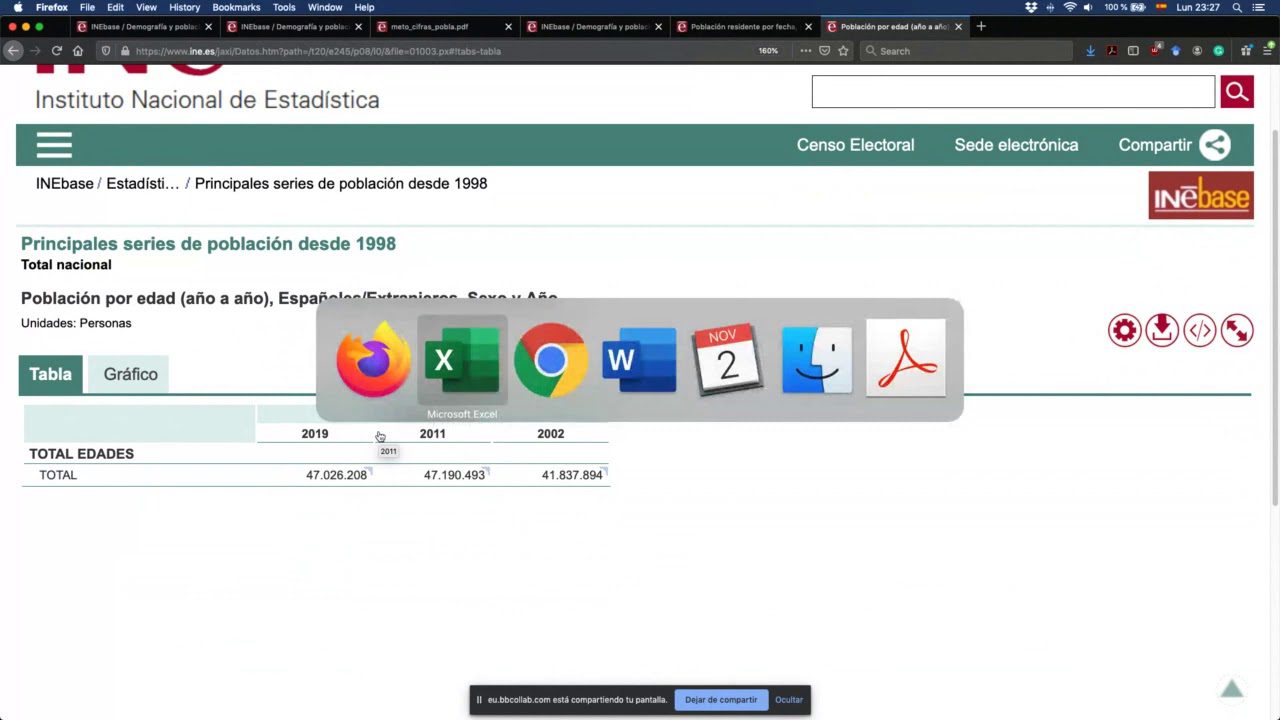Open page actions three-dot menu
The image size is (1280, 720).
click(806, 51)
